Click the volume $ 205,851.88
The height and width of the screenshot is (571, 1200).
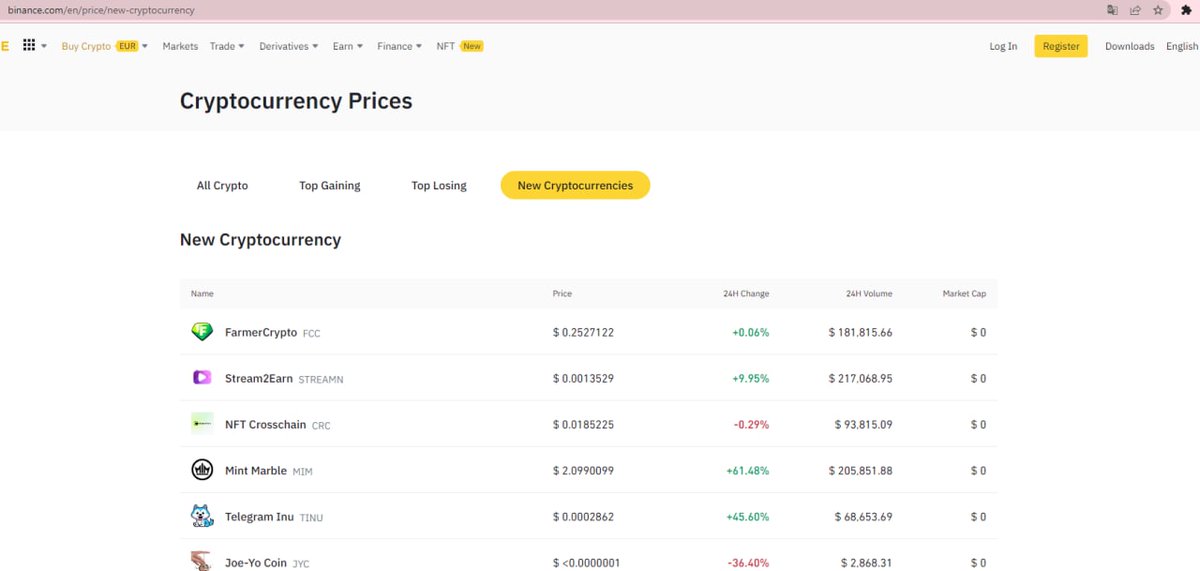(x=861, y=470)
